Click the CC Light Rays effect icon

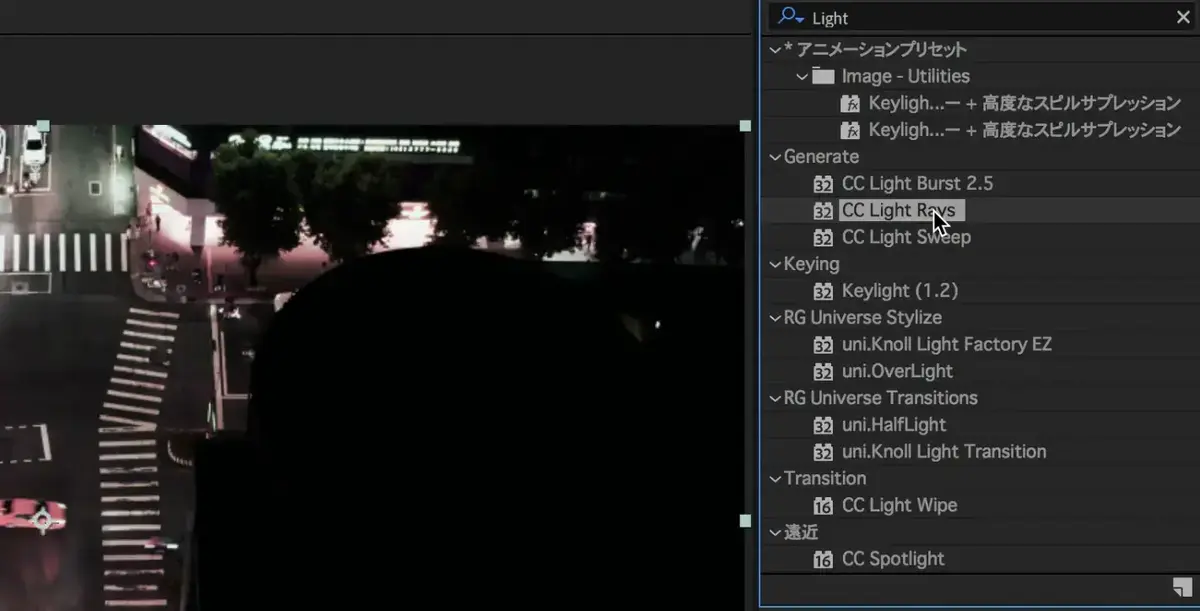pos(823,211)
